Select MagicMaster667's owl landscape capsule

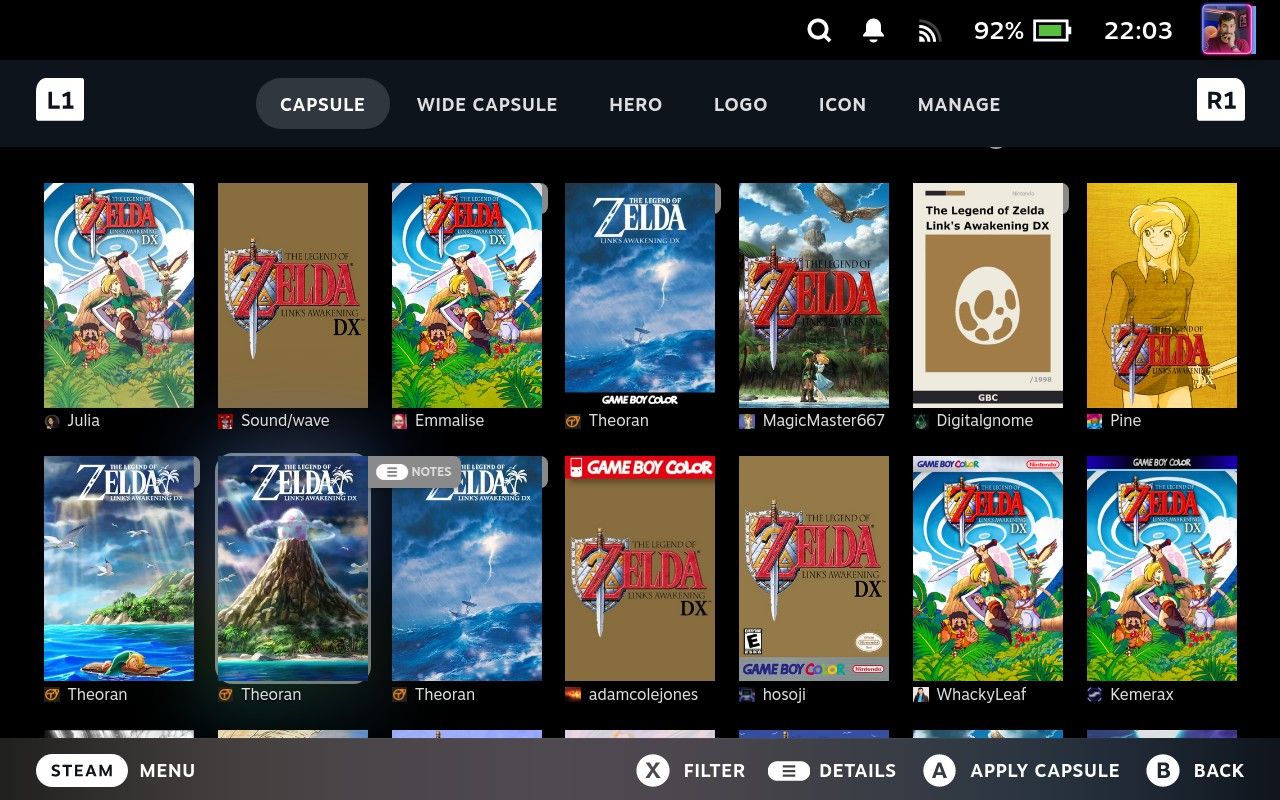[x=814, y=295]
